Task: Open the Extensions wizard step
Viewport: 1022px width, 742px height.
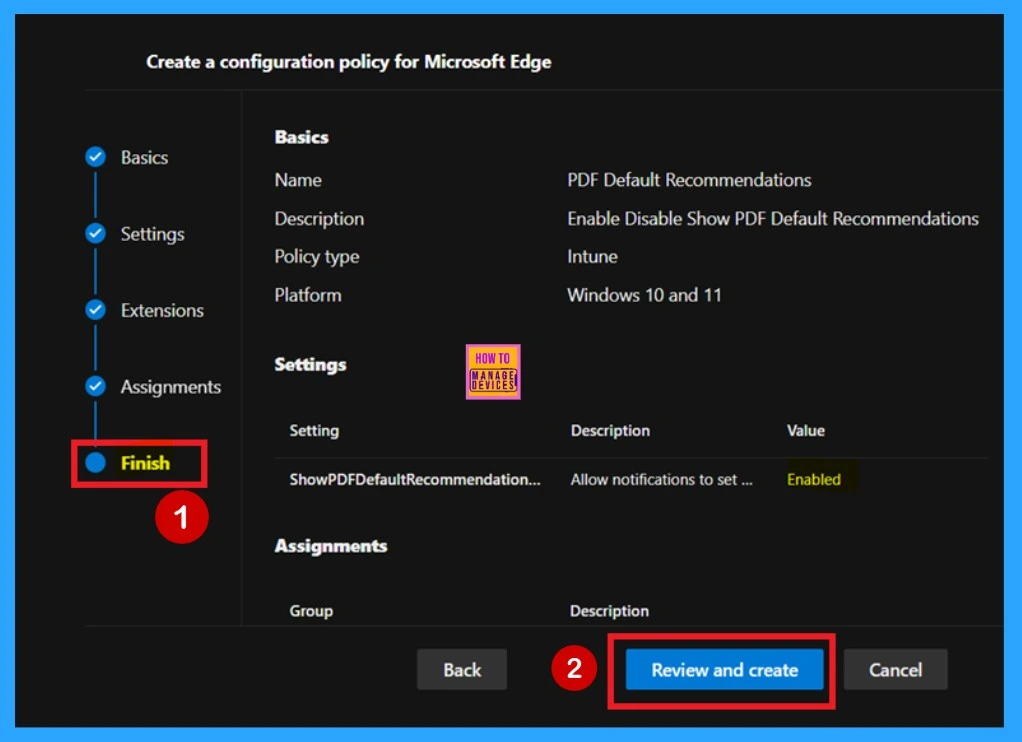Action: pos(162,310)
